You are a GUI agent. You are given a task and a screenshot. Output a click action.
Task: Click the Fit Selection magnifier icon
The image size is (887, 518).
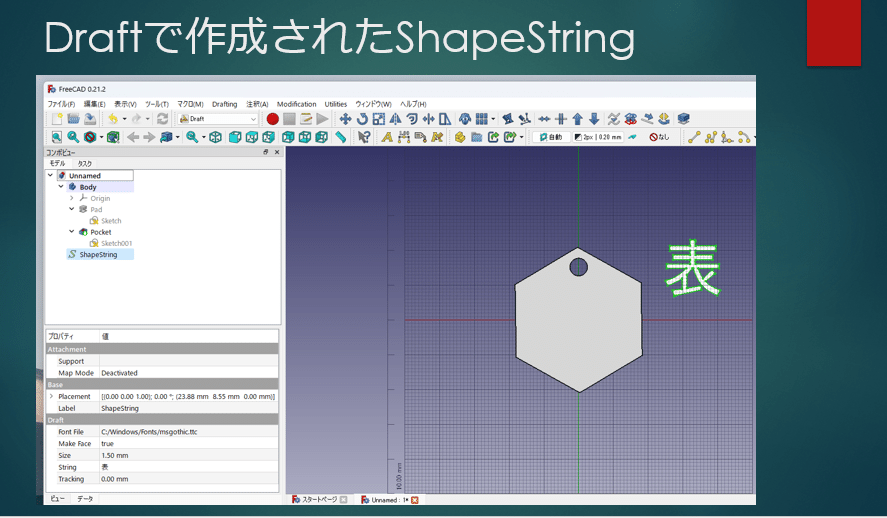[x=73, y=137]
